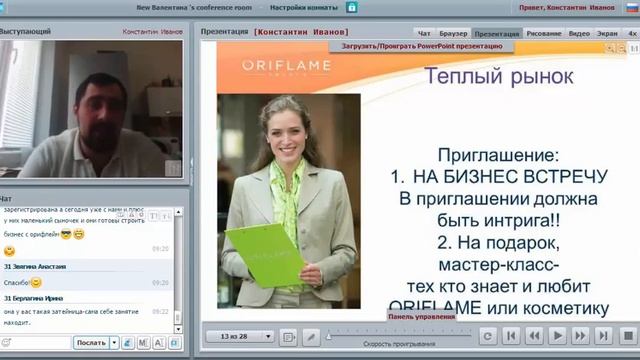Click Загрузить/Проиграть PowerPoint презентацию button

pyautogui.click(x=422, y=46)
